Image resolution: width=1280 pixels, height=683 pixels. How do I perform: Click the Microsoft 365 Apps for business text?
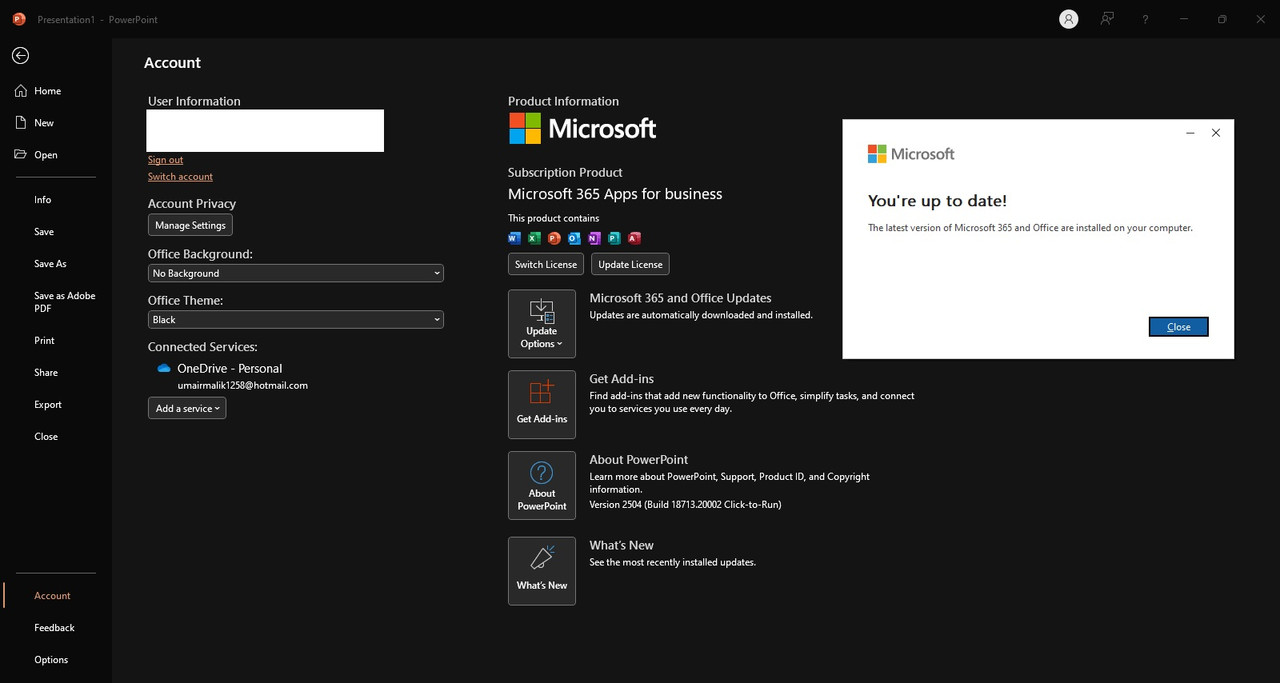click(615, 194)
